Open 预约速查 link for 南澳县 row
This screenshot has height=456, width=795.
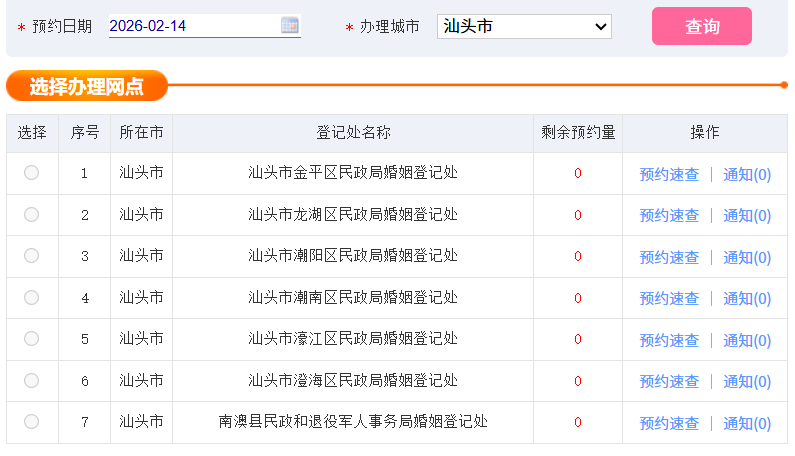click(x=669, y=423)
